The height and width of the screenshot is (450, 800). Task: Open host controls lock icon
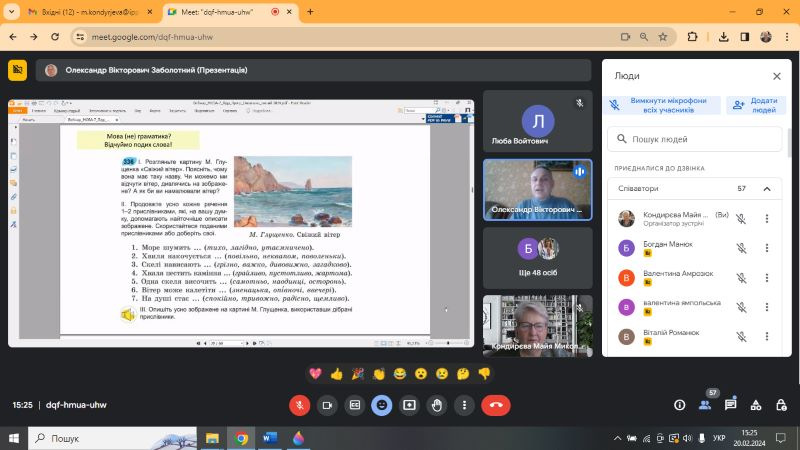pos(781,405)
